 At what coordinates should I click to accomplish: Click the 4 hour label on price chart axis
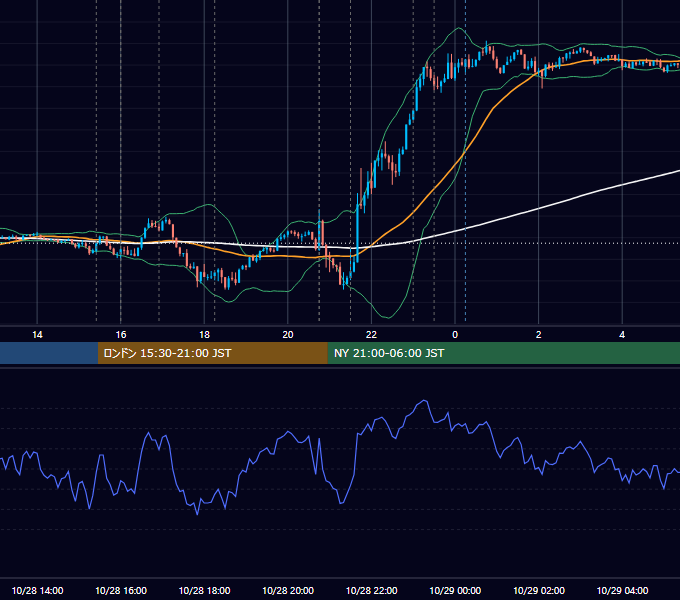[622, 335]
